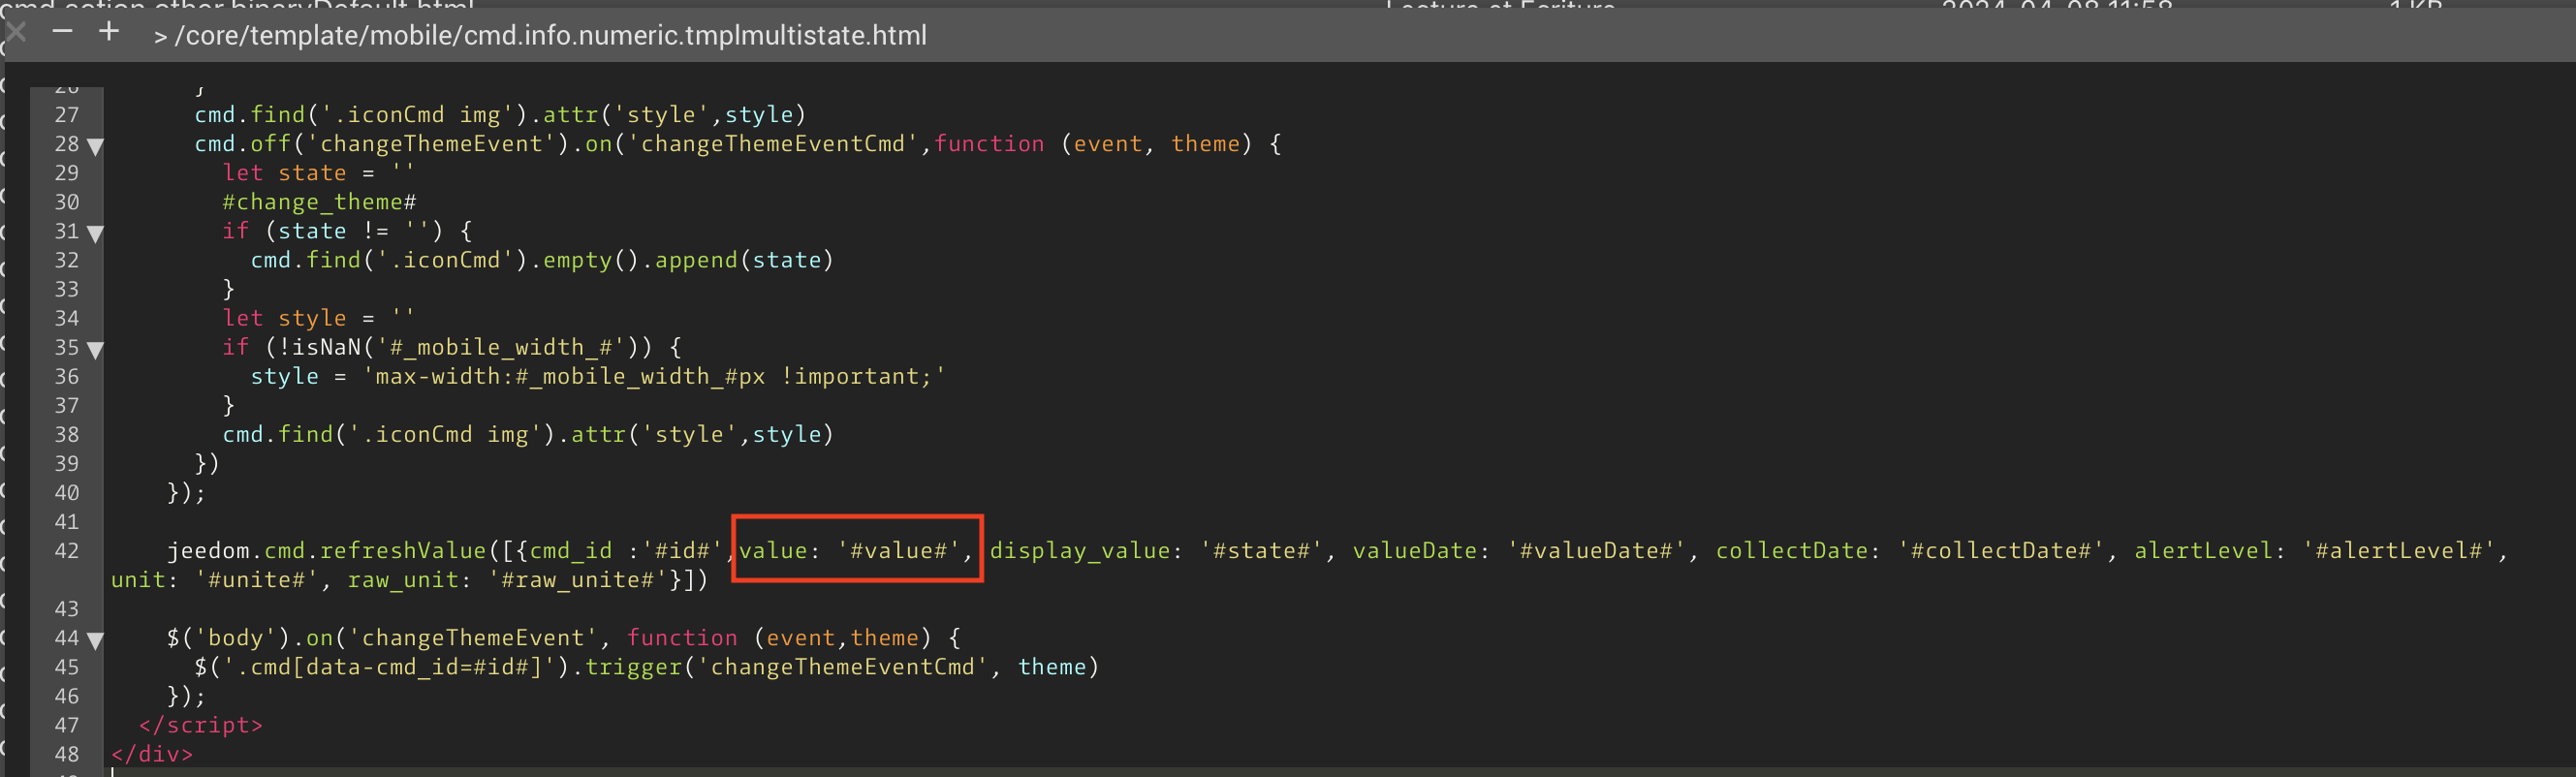Click the plus icon in the editor header
Image resolution: width=2576 pixels, height=777 pixels.
pyautogui.click(x=109, y=32)
